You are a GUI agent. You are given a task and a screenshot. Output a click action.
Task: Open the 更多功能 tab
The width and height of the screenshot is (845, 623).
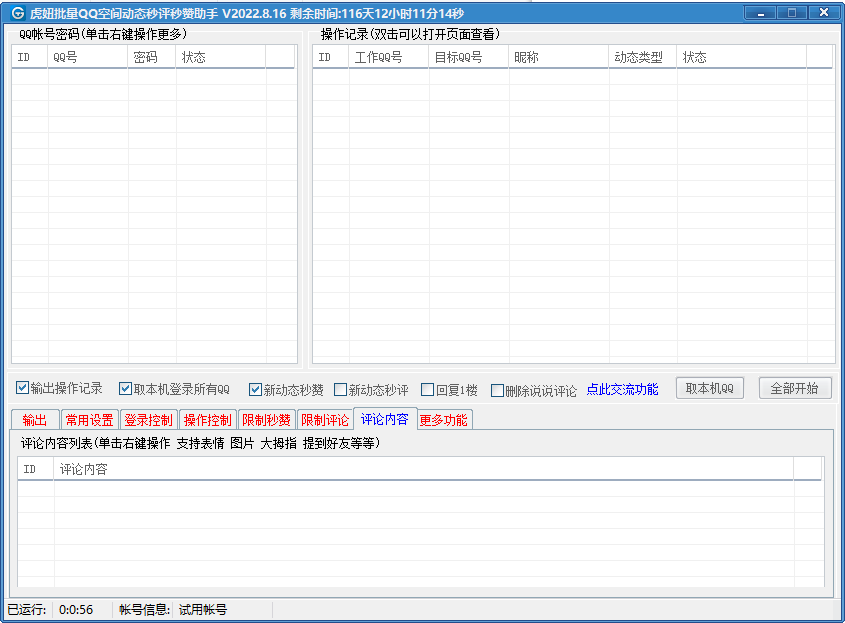click(x=444, y=420)
